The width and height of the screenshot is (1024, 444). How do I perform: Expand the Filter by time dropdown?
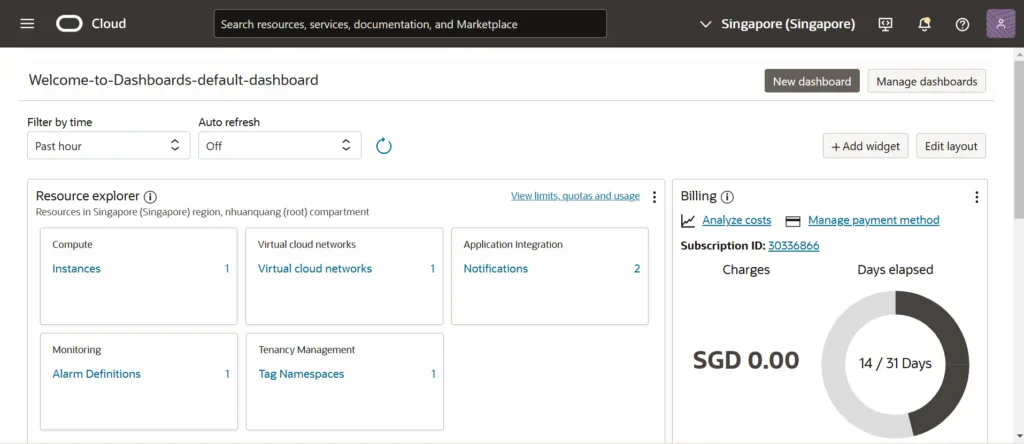coord(108,146)
